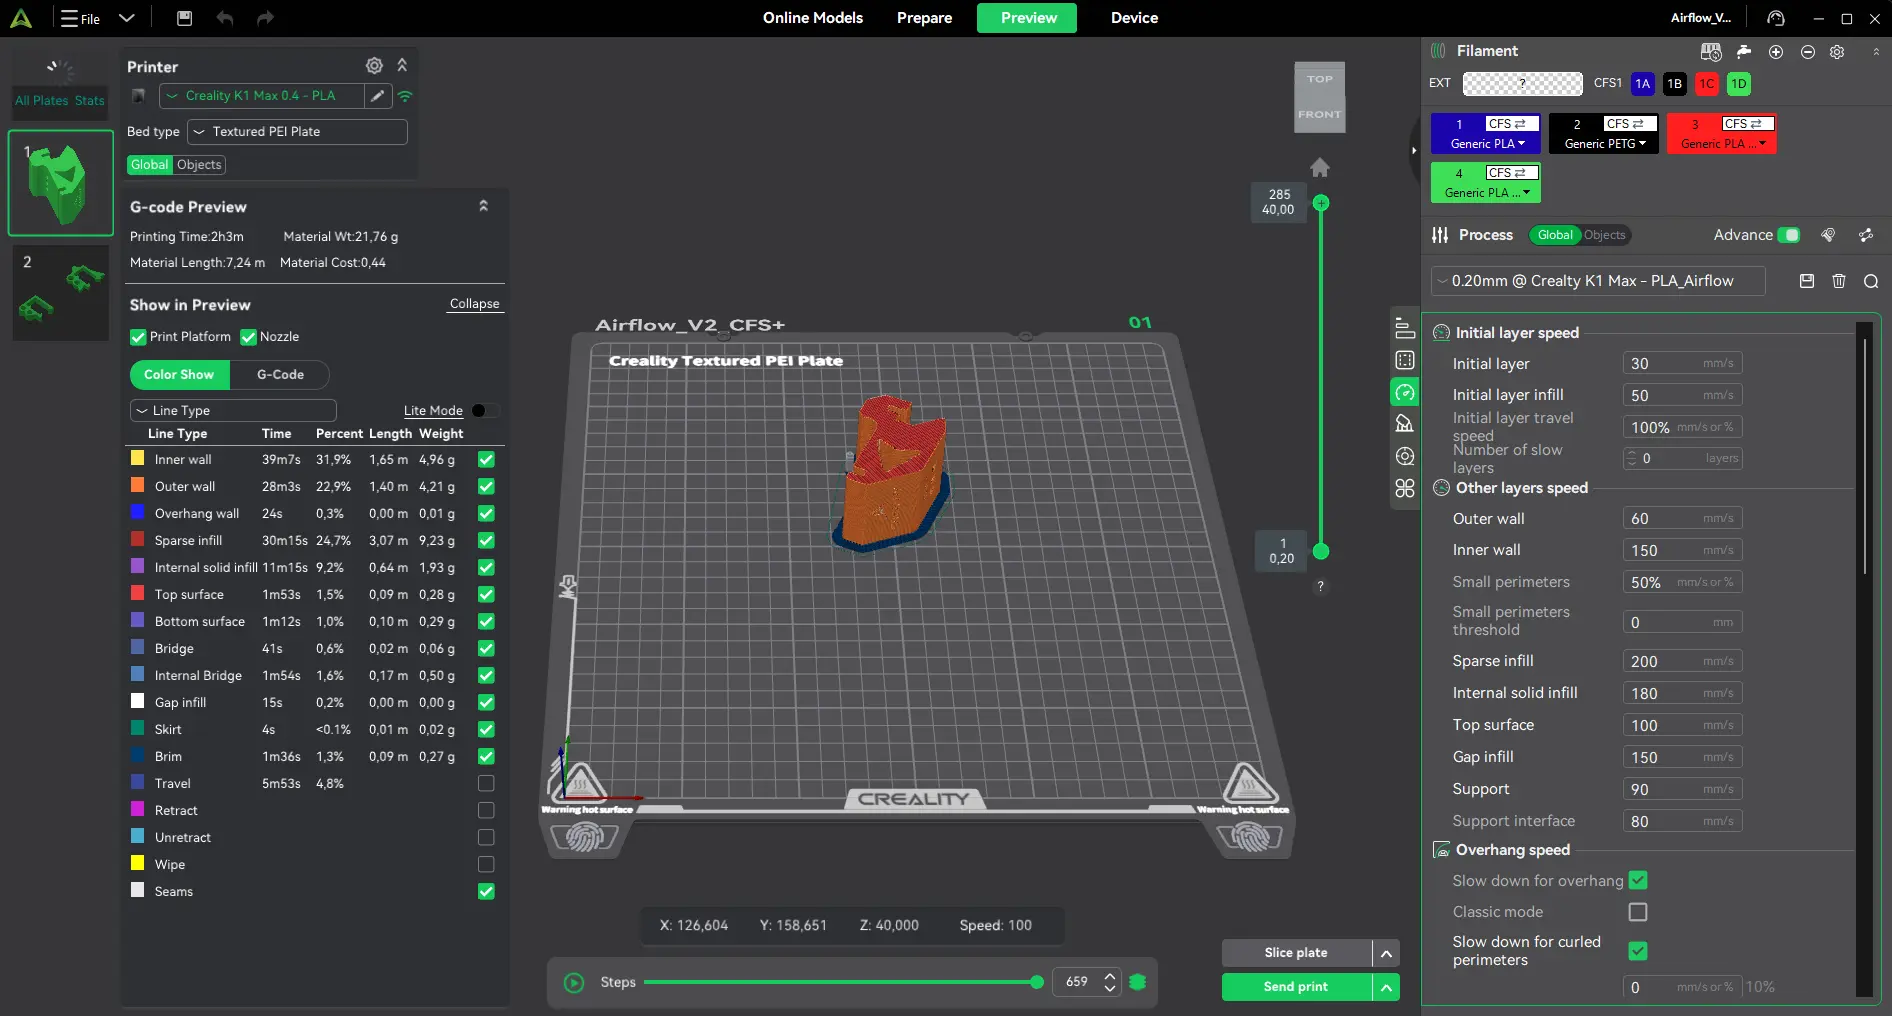This screenshot has height=1016, width=1892.
Task: Reset view with the home icon
Action: pos(1320,167)
